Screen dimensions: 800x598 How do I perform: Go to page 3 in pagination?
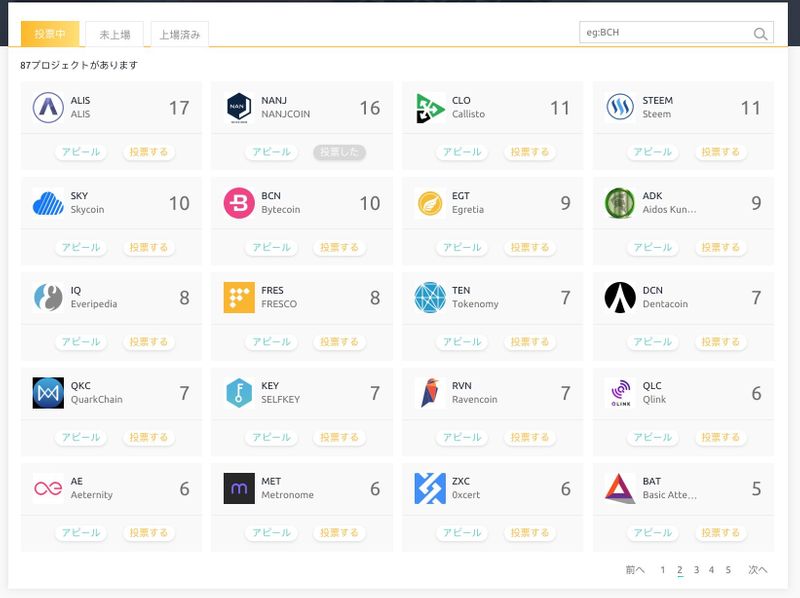coord(696,570)
